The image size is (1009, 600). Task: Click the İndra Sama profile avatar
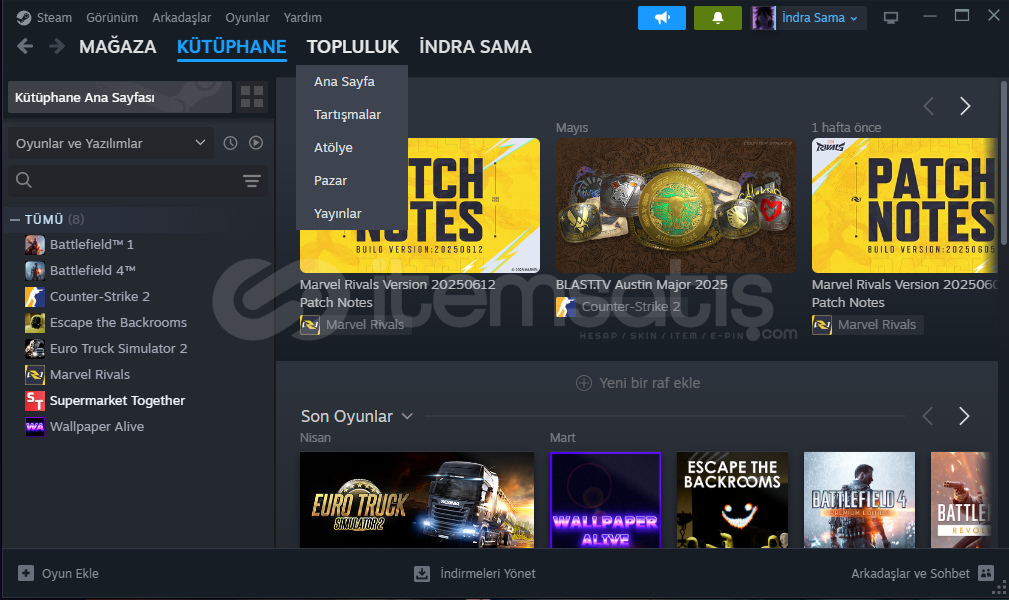(763, 18)
